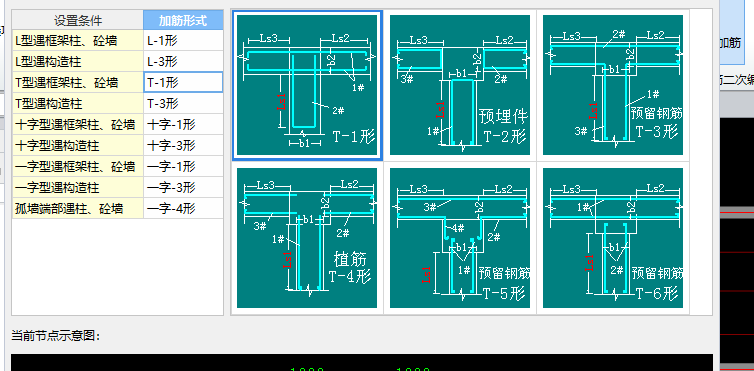Select the T-4形 植筋 diagram
Image resolution: width=754 pixels, height=371 pixels.
[307, 238]
